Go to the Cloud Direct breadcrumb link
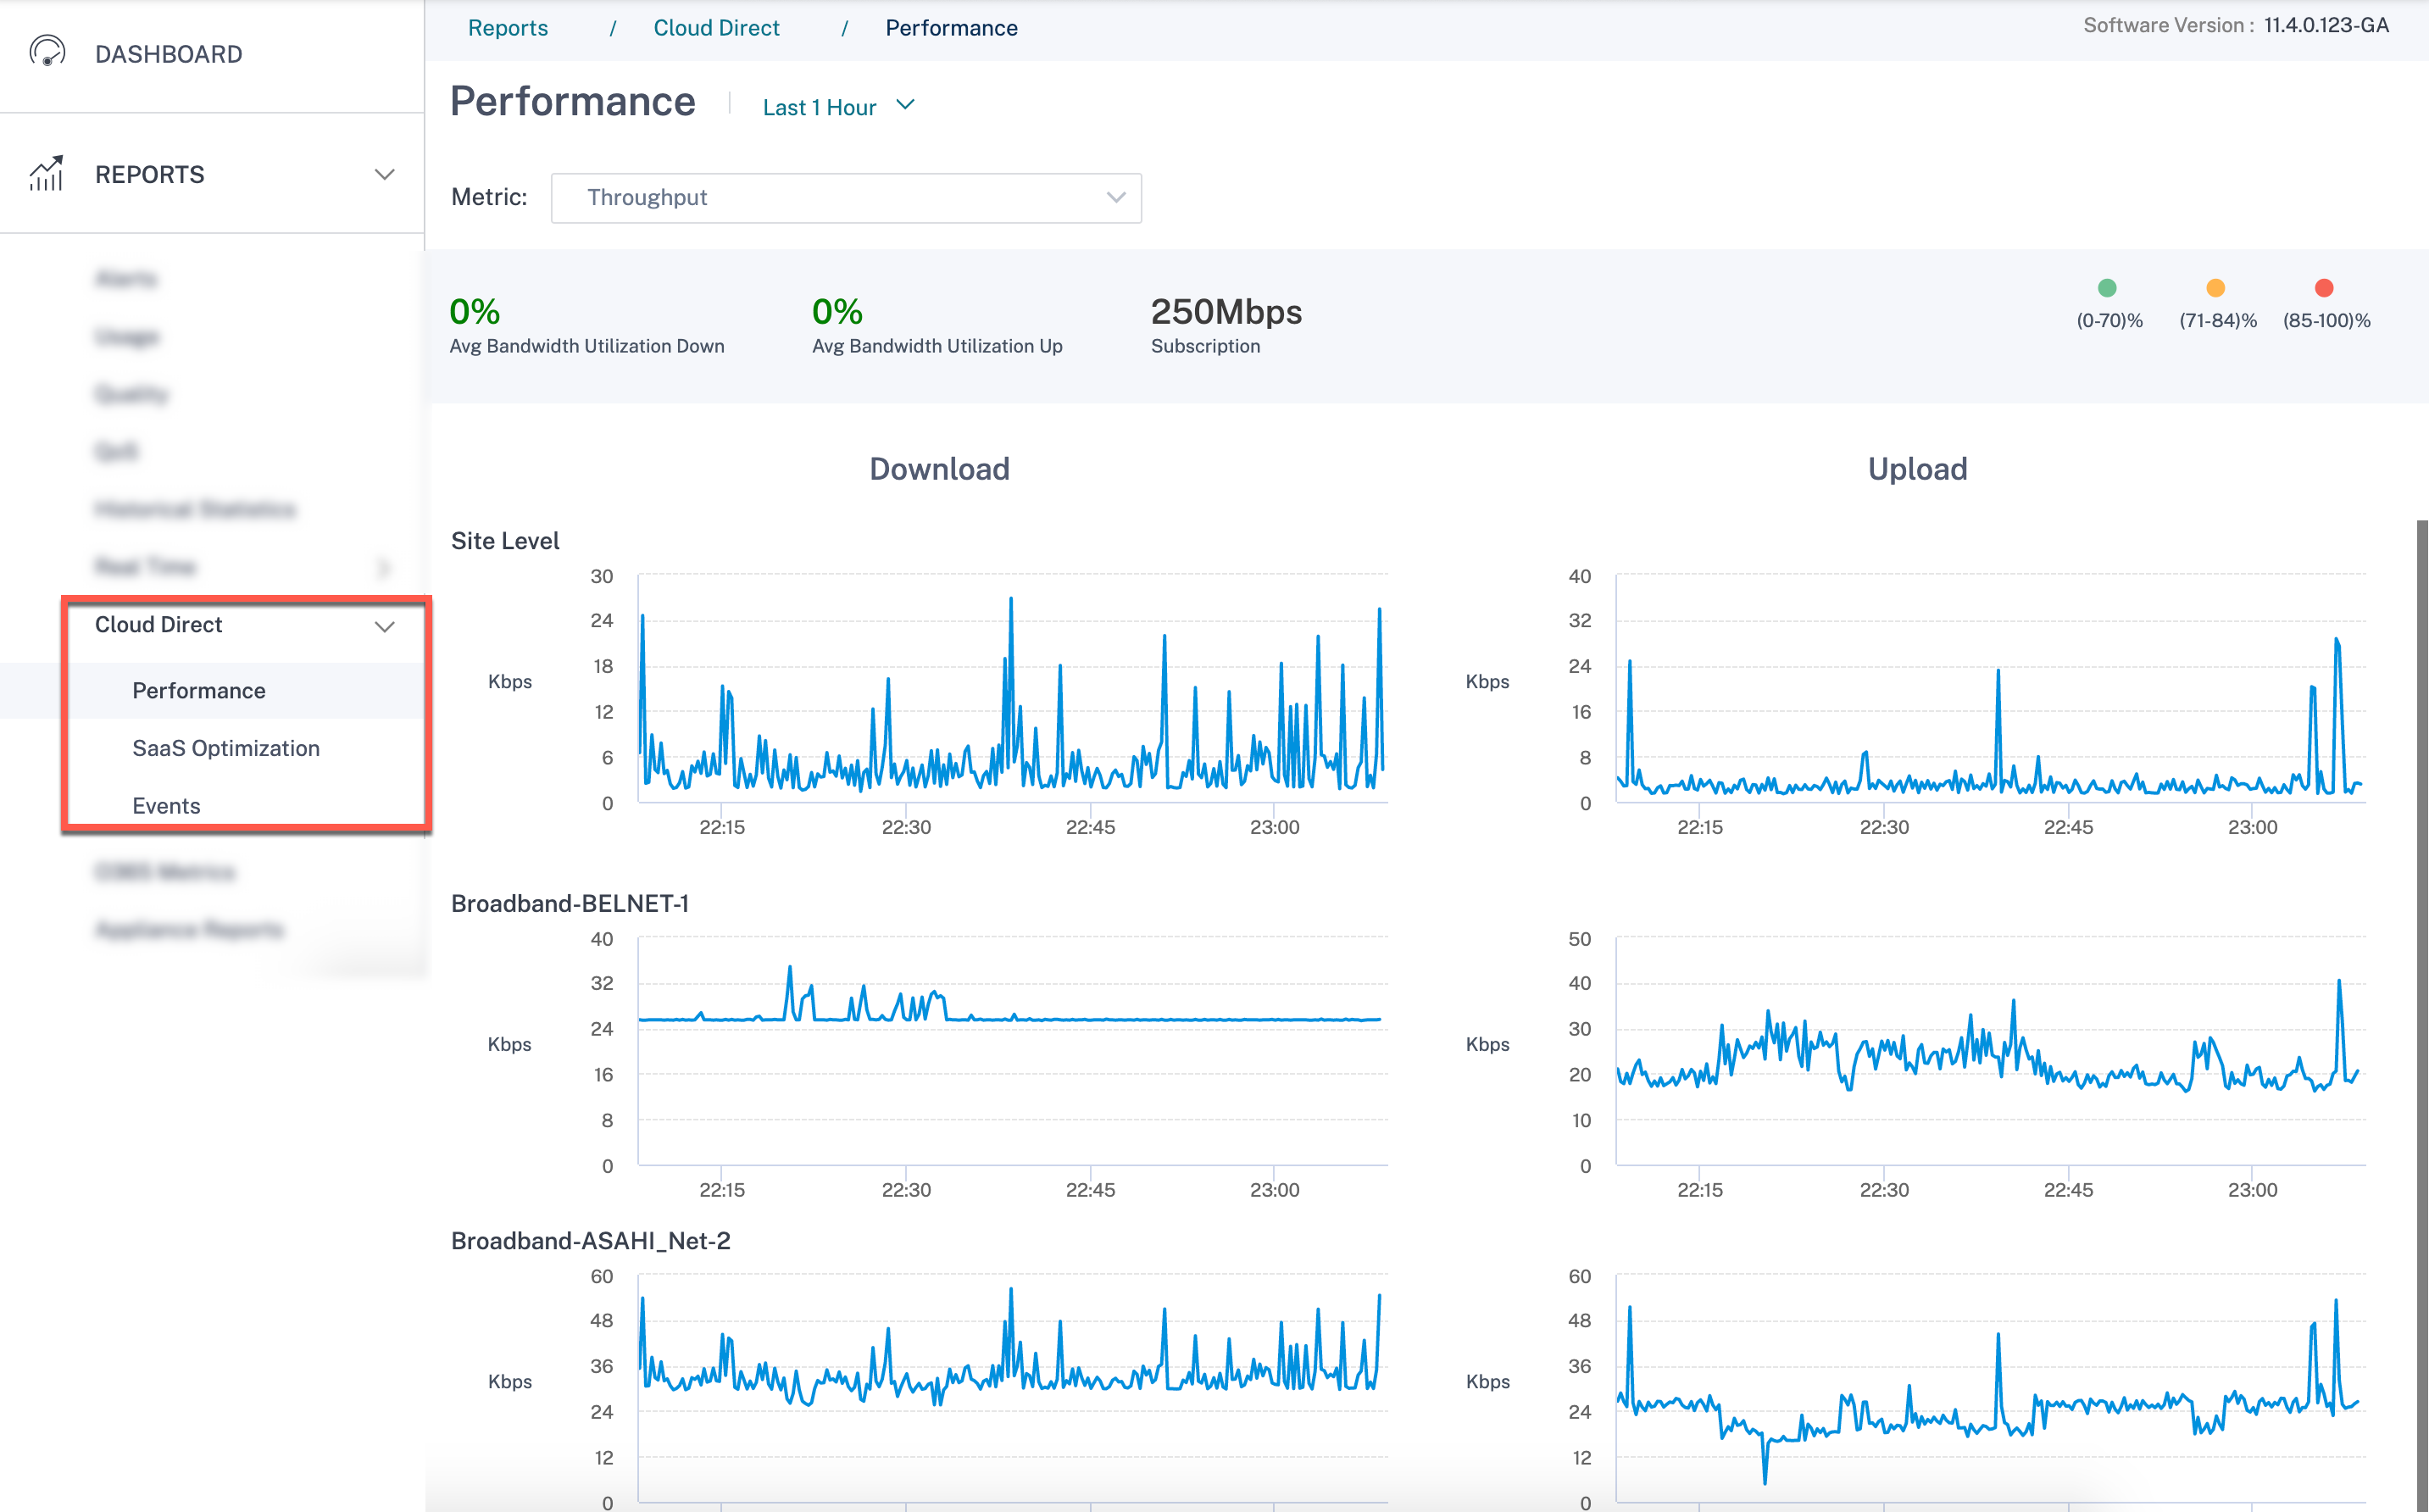This screenshot has height=1512, width=2429. click(716, 27)
